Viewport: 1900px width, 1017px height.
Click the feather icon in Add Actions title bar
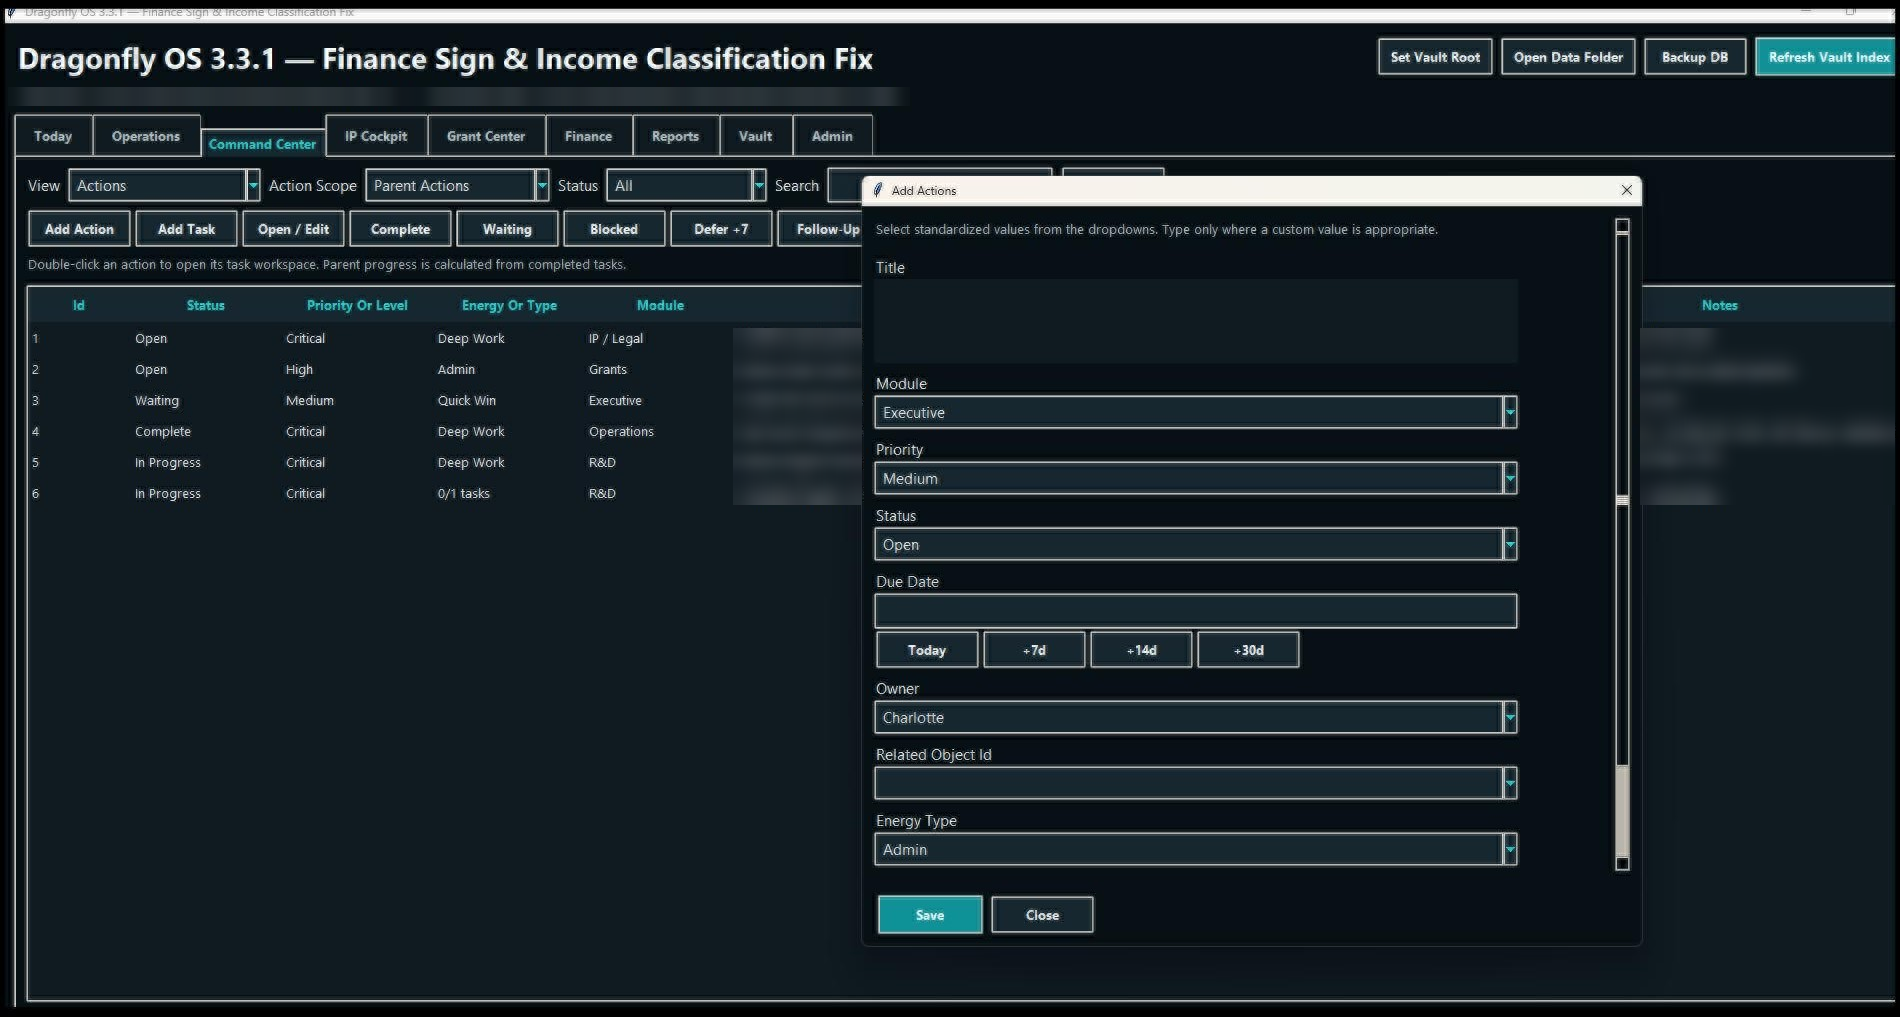tap(878, 190)
